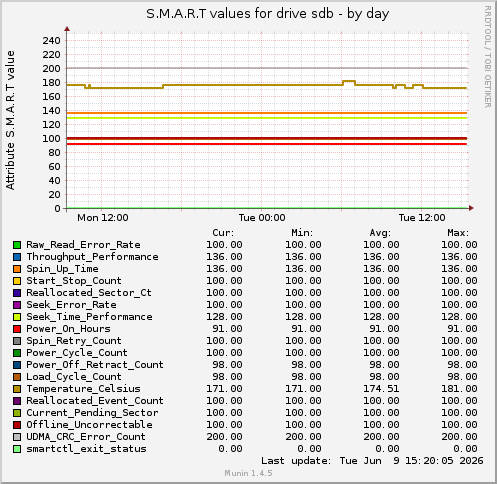Click the Max: column header
Viewport: 497px width, 484px height.
coord(458,233)
